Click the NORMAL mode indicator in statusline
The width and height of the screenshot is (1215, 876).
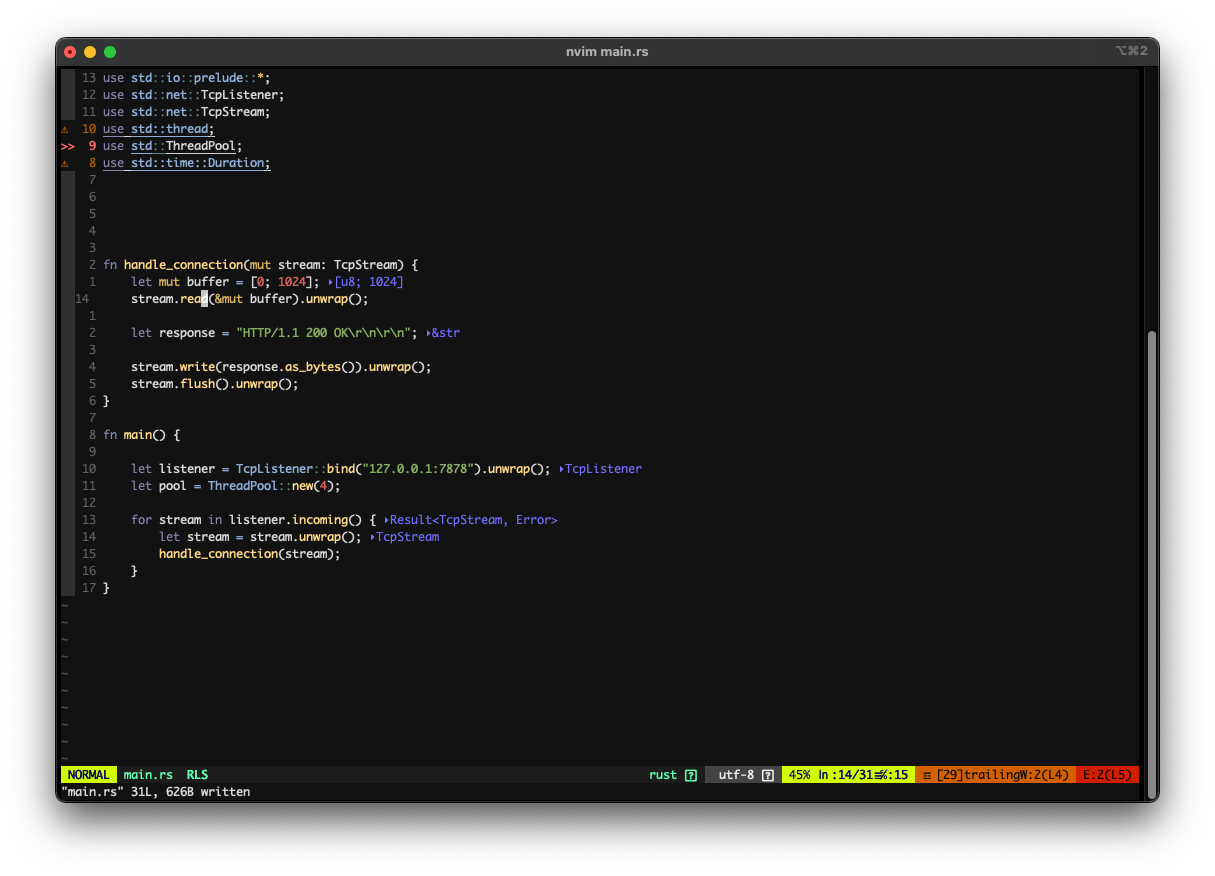(x=89, y=775)
